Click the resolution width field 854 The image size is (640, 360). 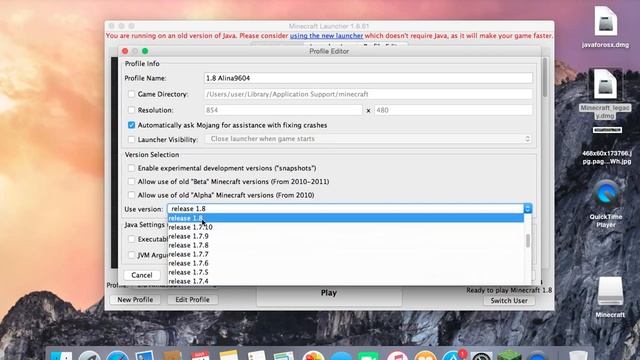tap(283, 110)
